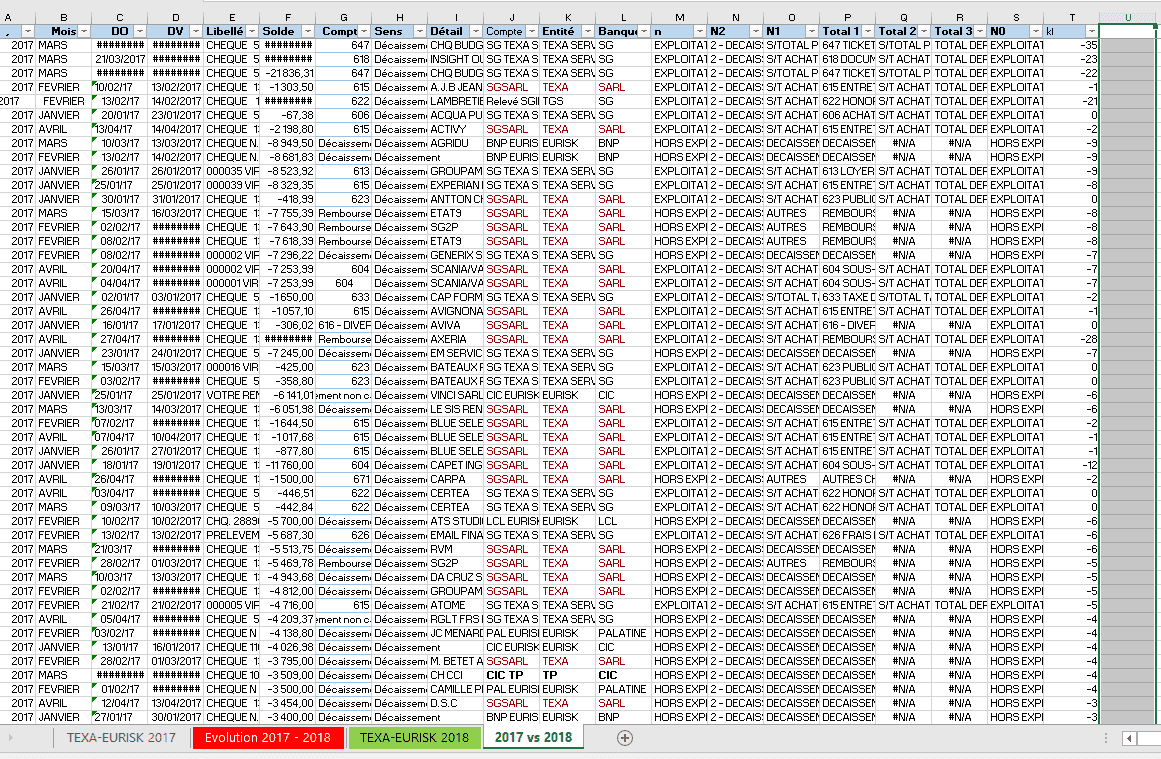Select the column F header
The image size is (1161, 759).
coord(288,17)
